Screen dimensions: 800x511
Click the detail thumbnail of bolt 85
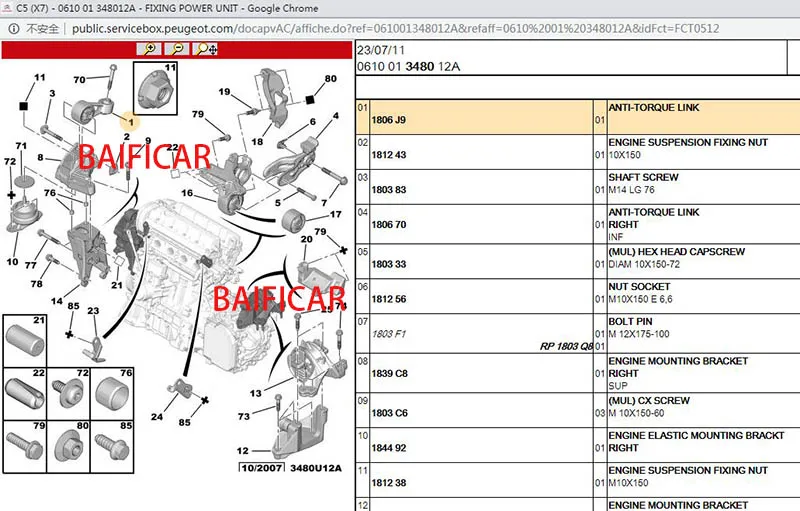112,447
